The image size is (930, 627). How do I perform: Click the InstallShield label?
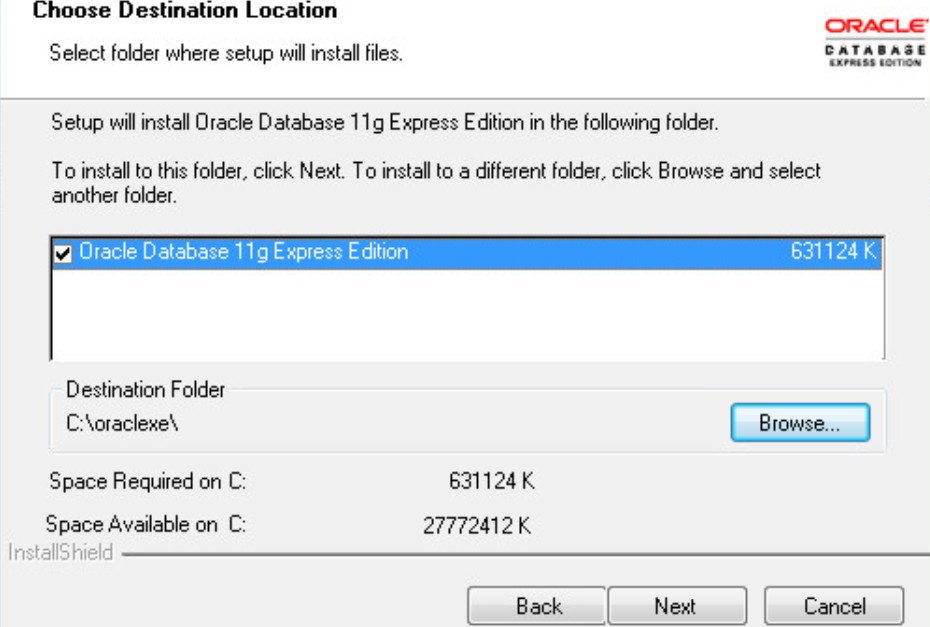pyautogui.click(x=60, y=552)
